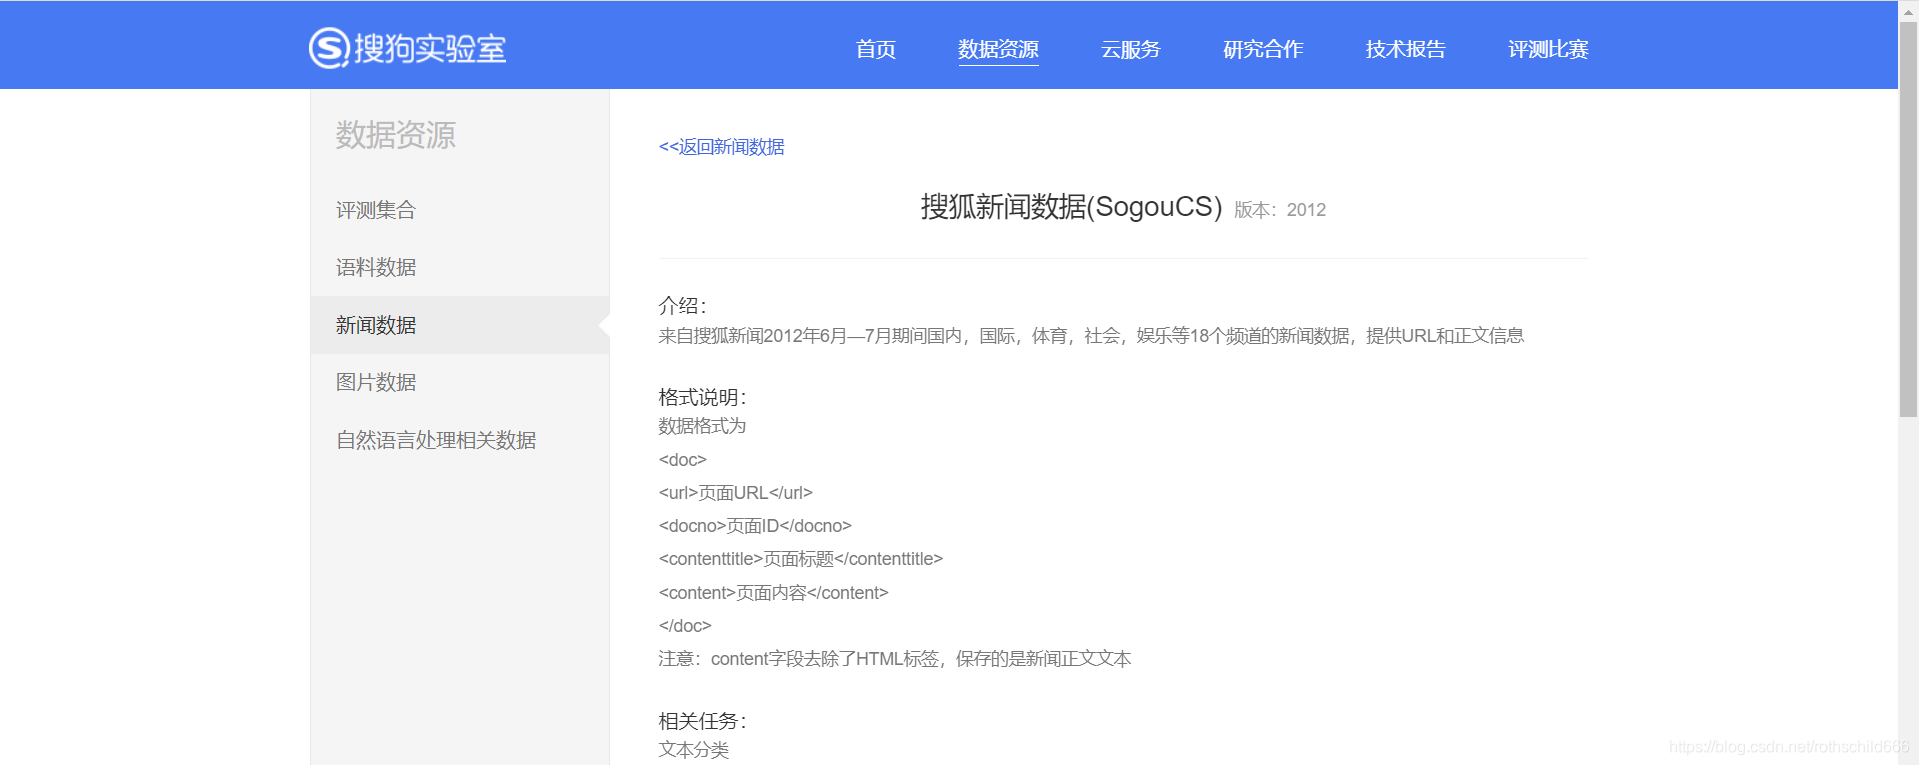Click the 版本: 2012 version label
1919x765 pixels.
point(1280,210)
